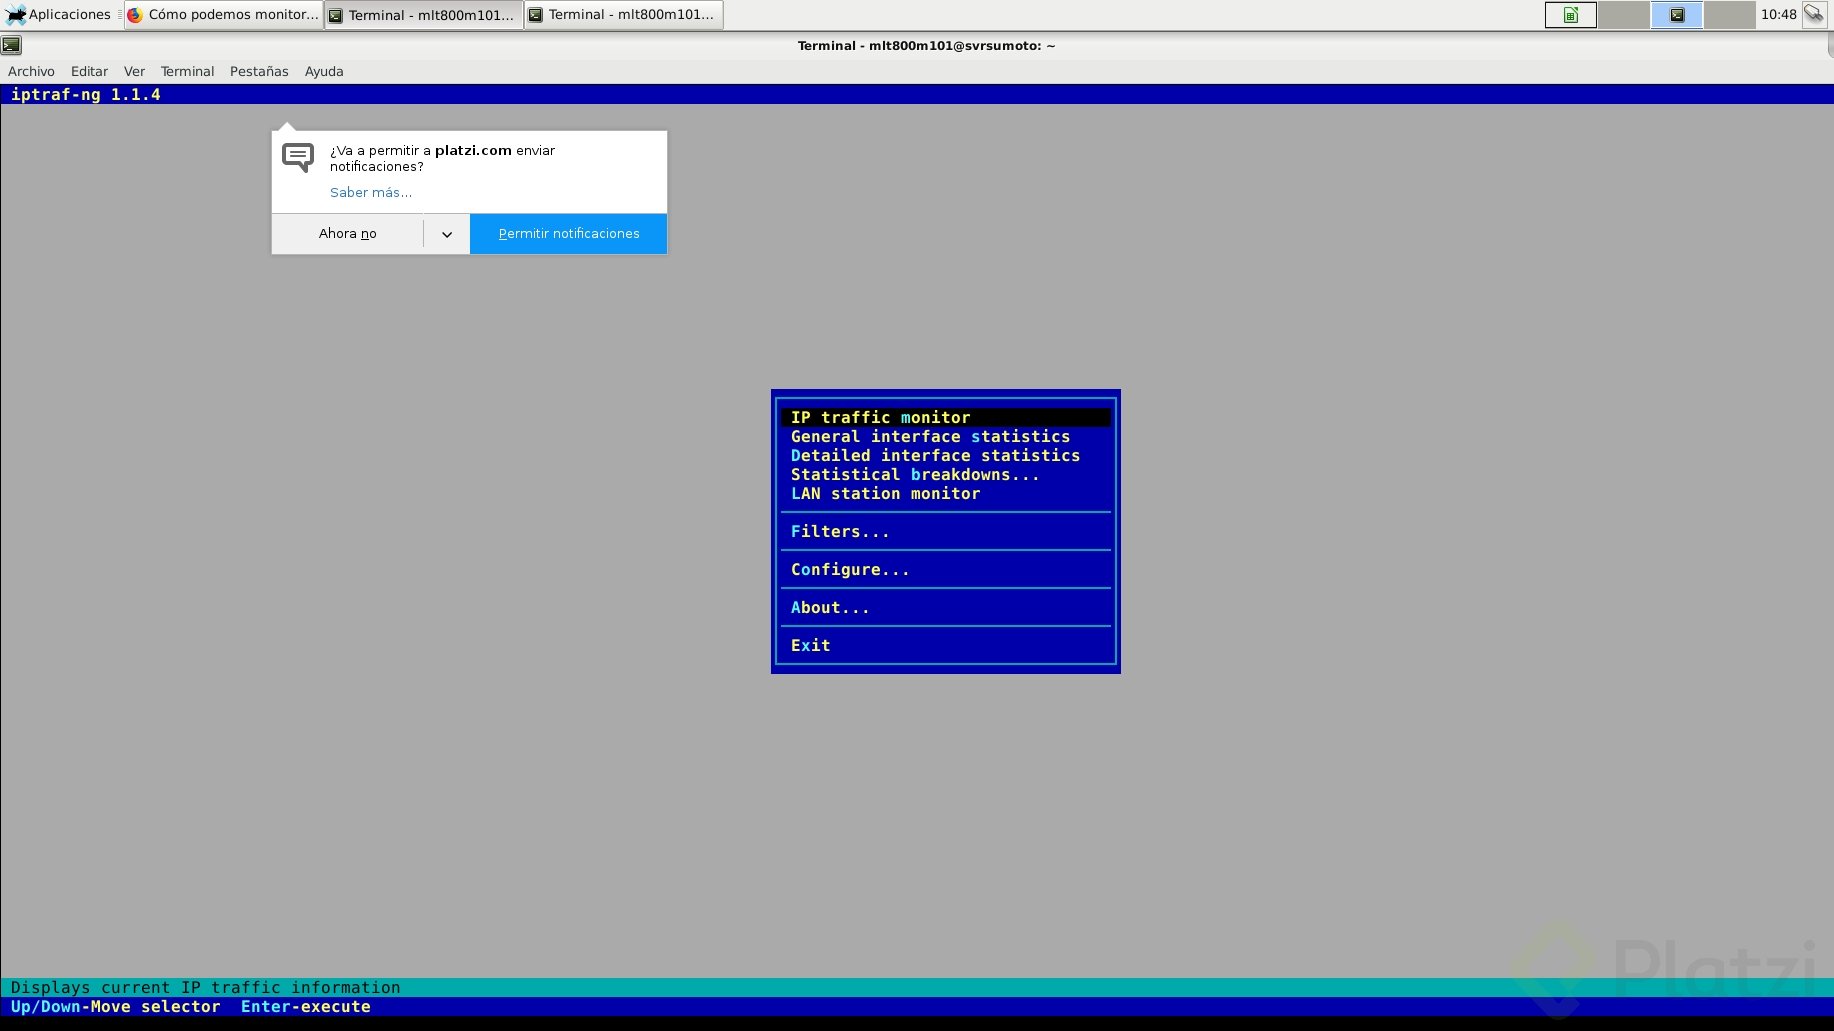Dismiss notifications with "Ahora no"
Image resolution: width=1834 pixels, height=1031 pixels.
point(347,234)
